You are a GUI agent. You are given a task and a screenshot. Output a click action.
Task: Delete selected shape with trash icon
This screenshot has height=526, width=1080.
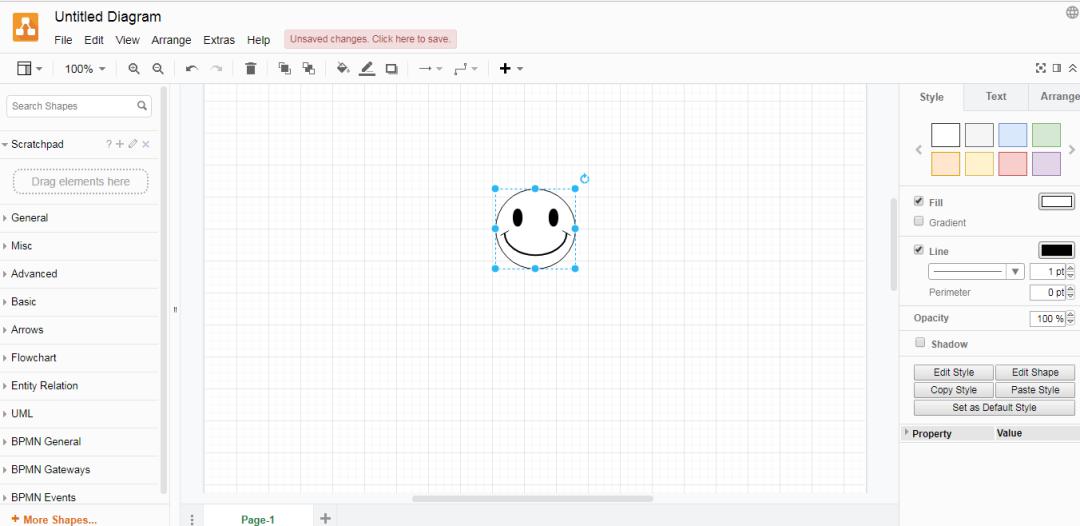251,68
